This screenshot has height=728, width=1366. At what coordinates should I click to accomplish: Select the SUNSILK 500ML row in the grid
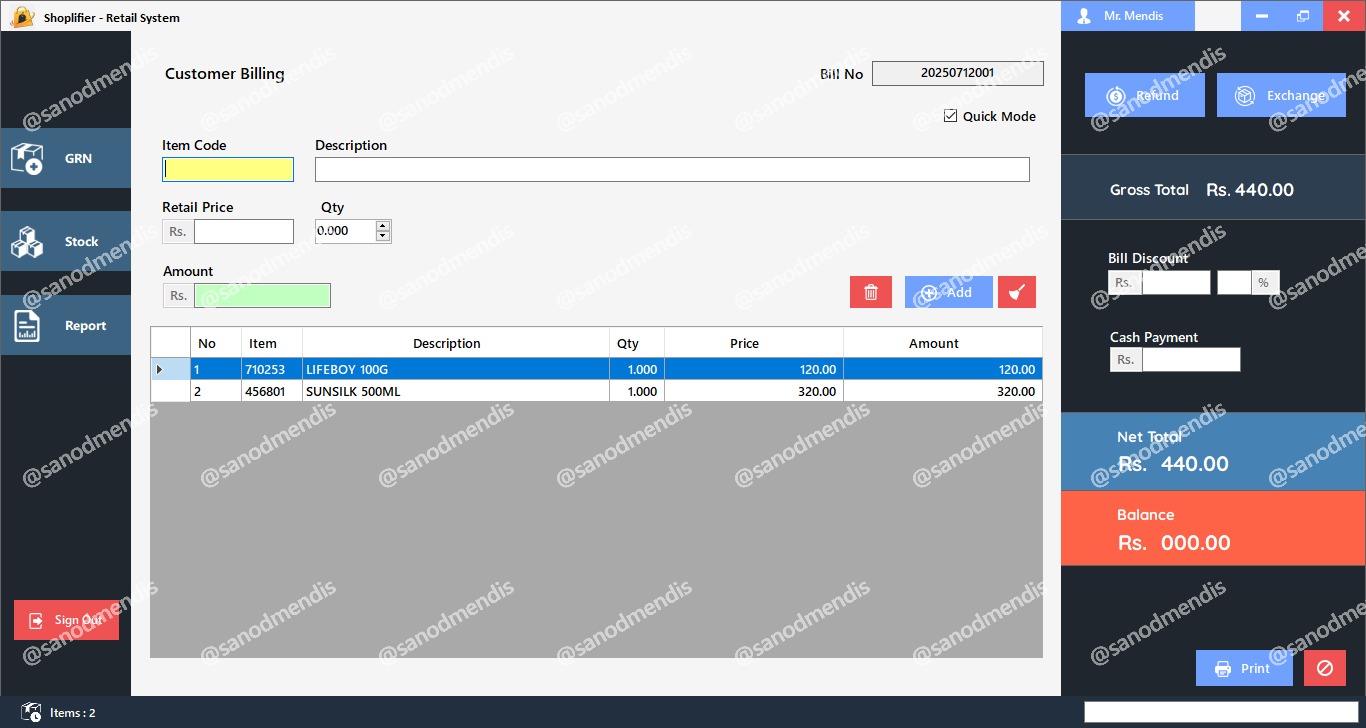click(x=447, y=391)
